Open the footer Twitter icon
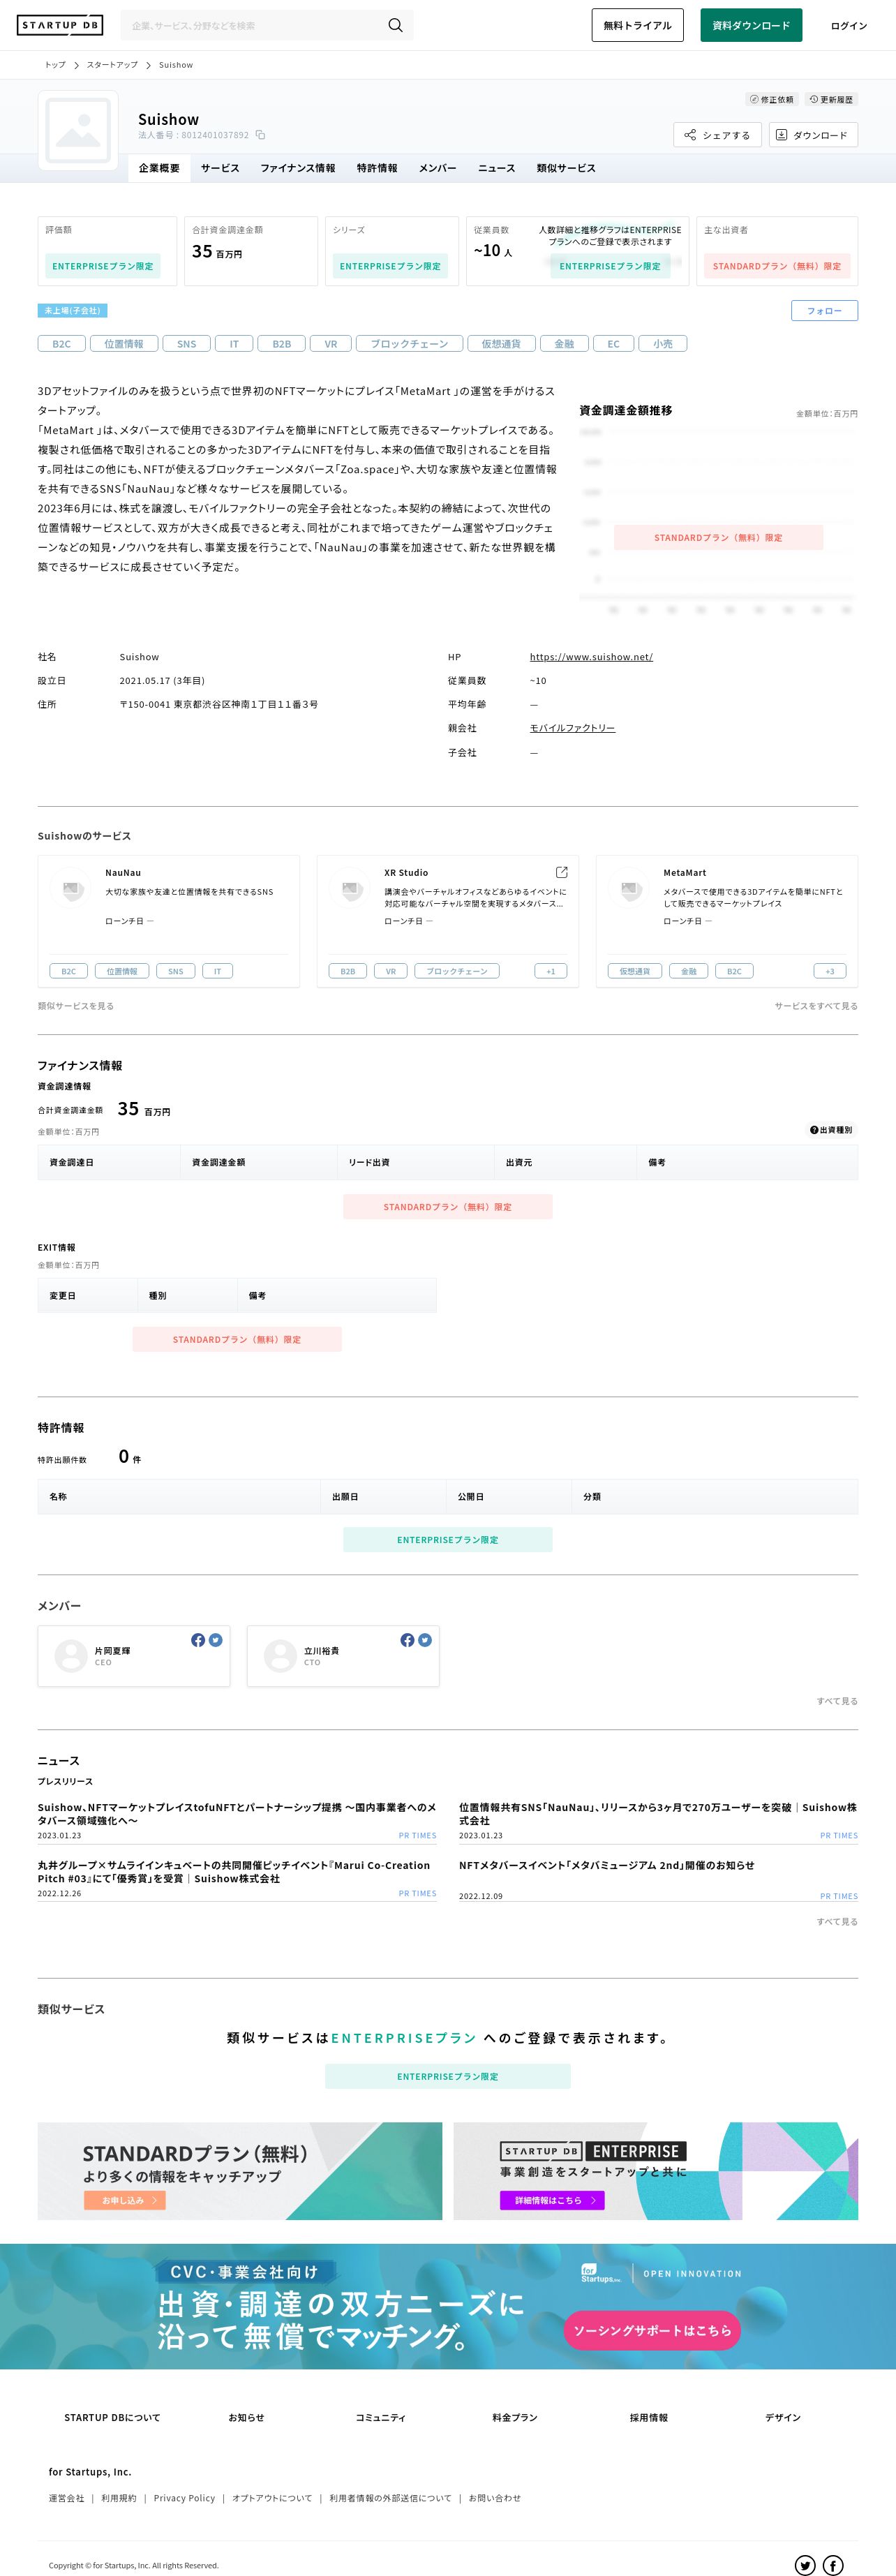This screenshot has width=896, height=2576. [805, 2565]
